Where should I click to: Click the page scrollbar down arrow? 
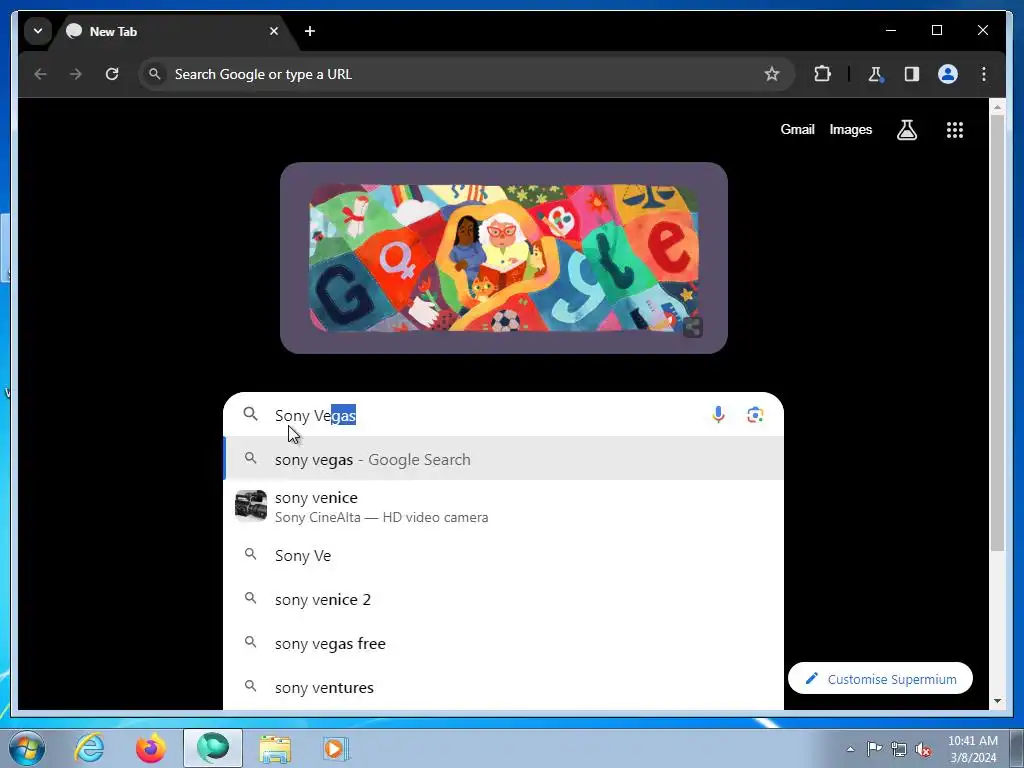click(x=997, y=701)
